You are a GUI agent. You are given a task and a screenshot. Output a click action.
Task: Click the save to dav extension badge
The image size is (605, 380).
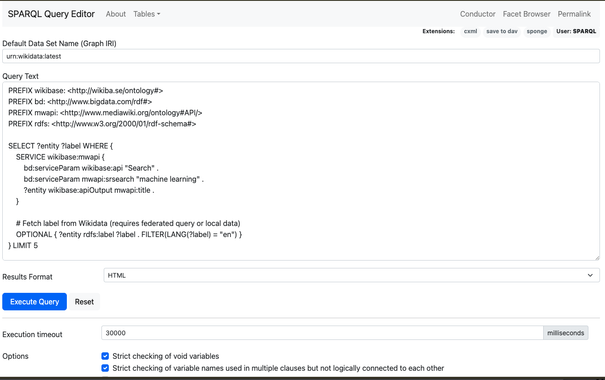(x=502, y=31)
